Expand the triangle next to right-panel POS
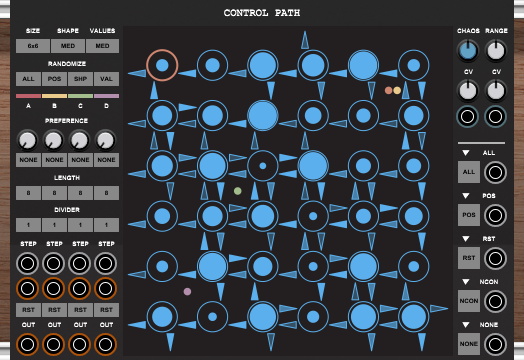 pyautogui.click(x=466, y=196)
